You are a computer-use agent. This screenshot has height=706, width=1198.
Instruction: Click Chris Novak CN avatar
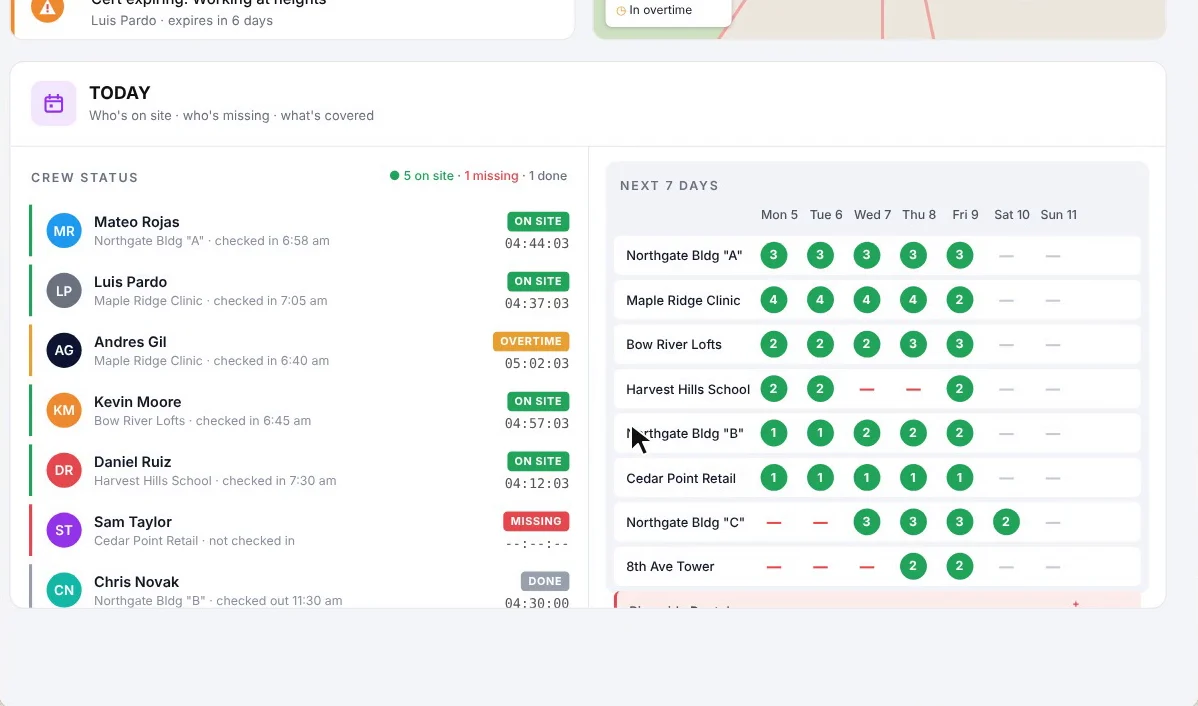(64, 591)
